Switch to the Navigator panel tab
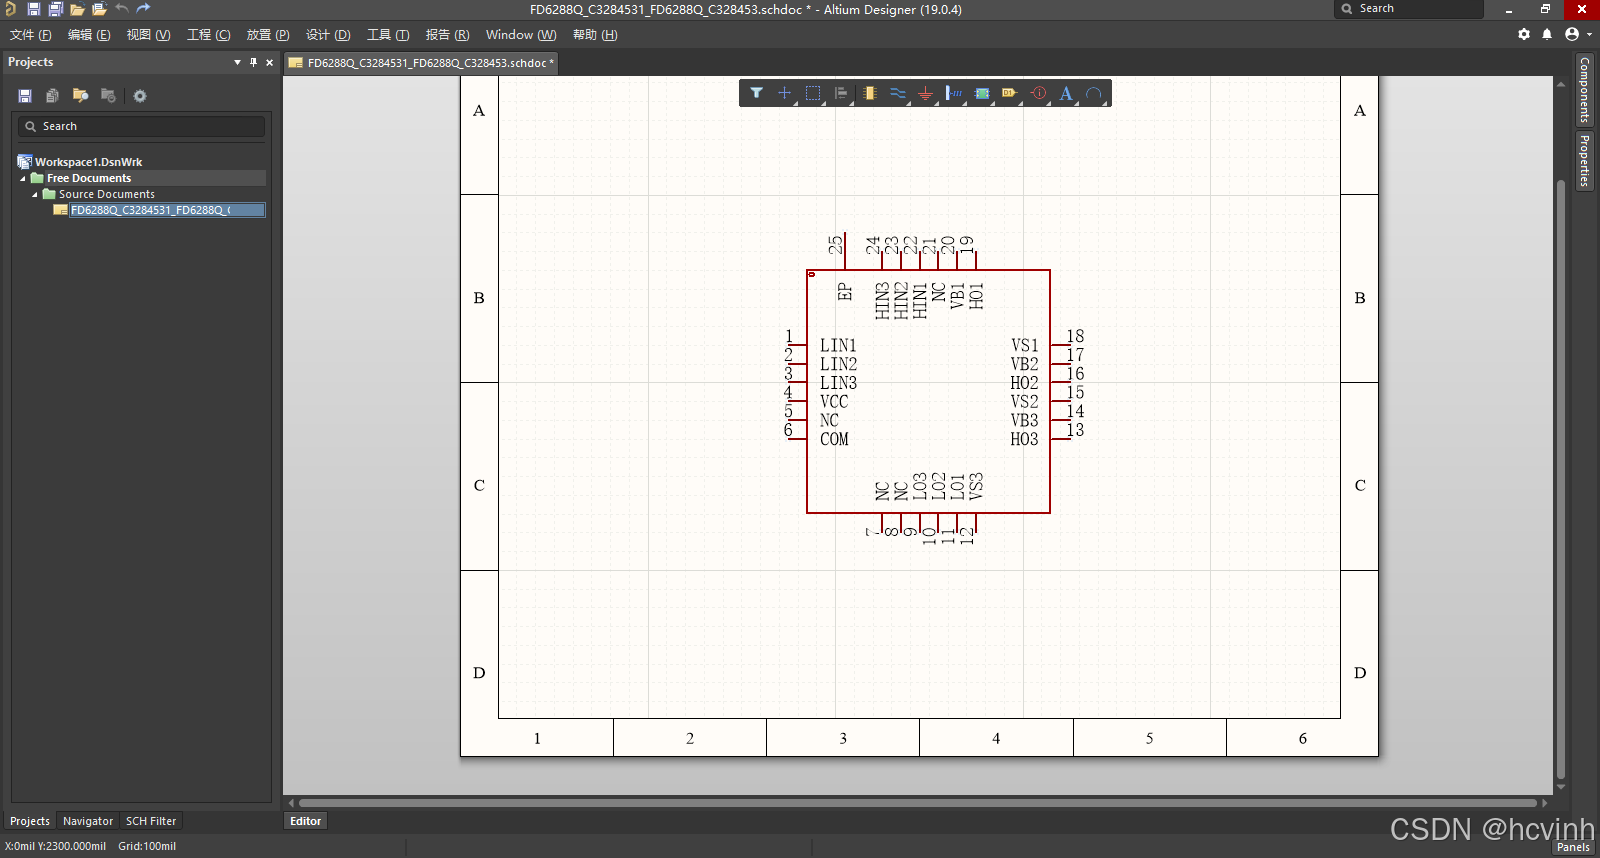The image size is (1600, 858). tap(88, 821)
